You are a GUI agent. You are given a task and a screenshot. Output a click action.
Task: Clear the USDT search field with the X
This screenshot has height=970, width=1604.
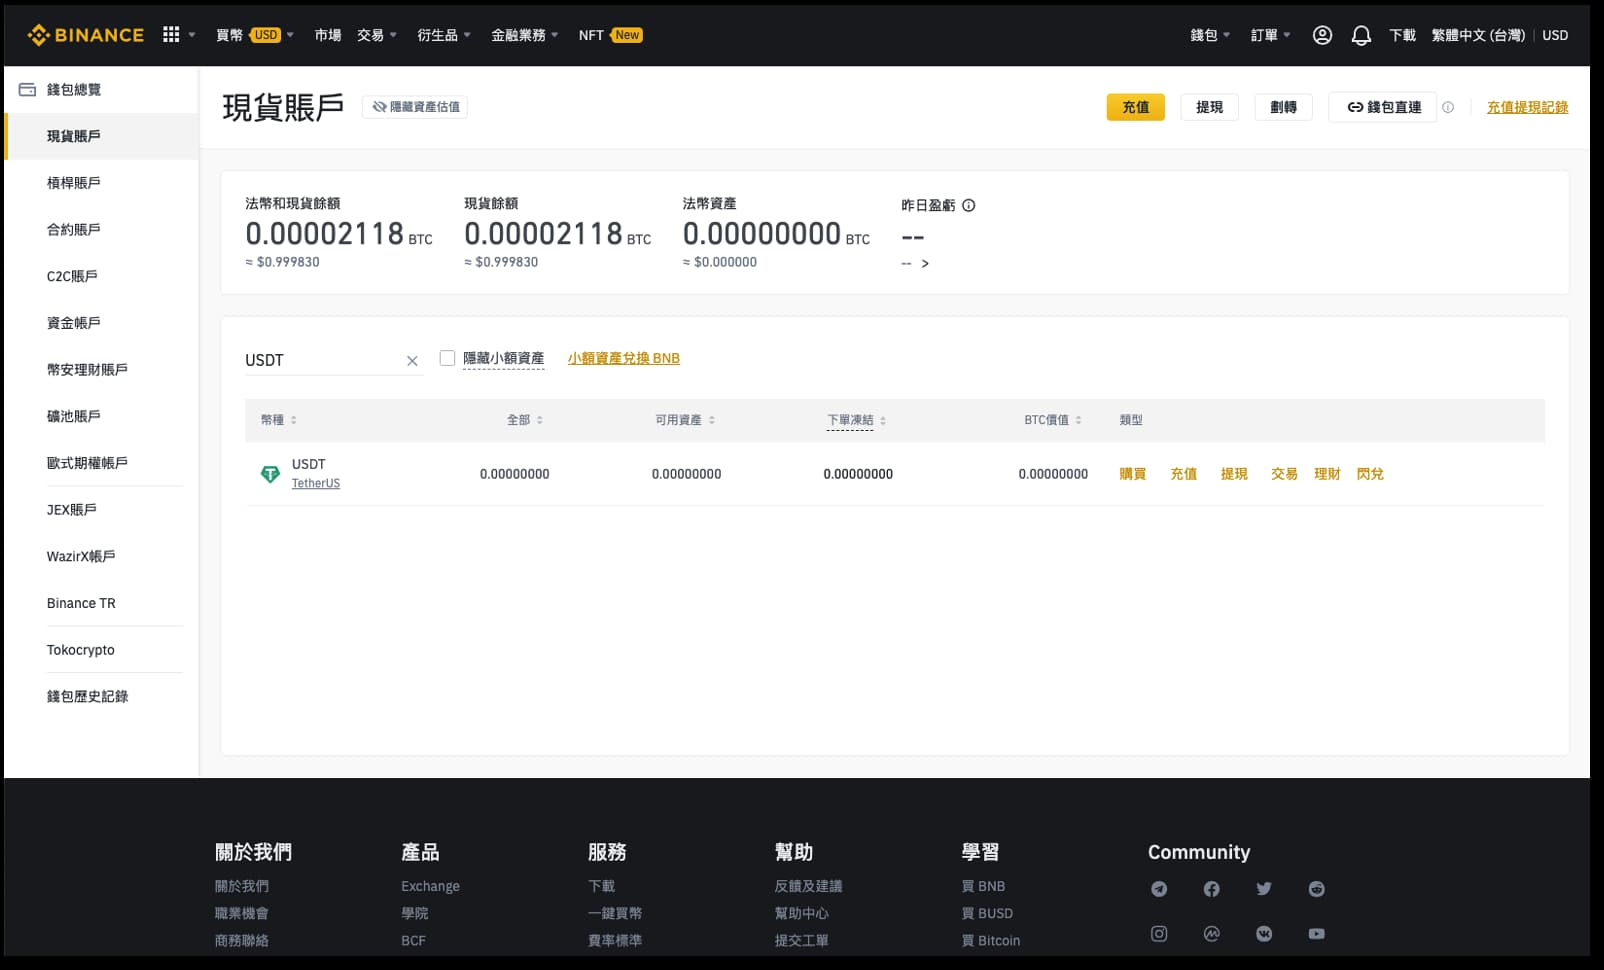[x=411, y=360]
